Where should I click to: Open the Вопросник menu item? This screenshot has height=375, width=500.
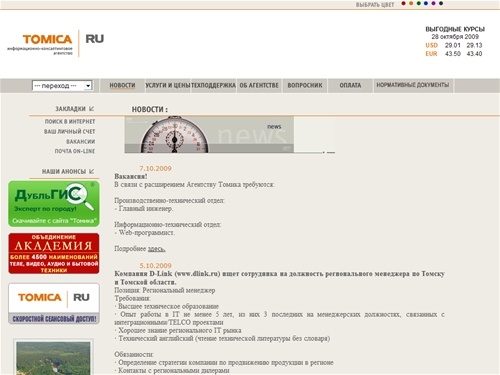coord(305,85)
